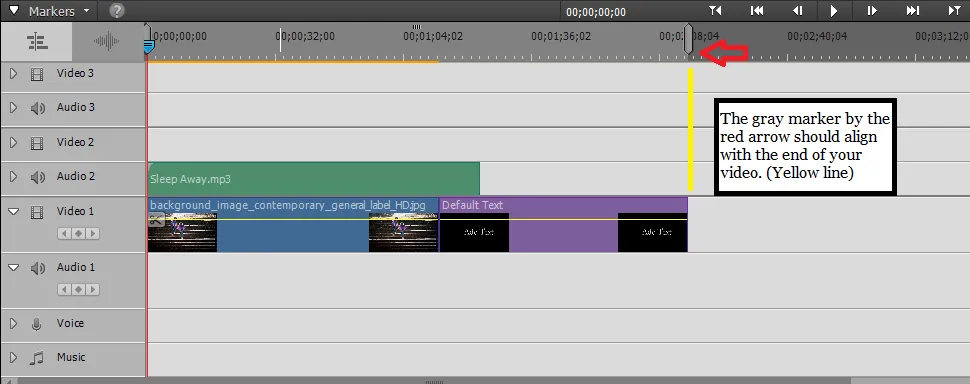Select the Default Text title clip
Image resolution: width=970 pixels, height=384 pixels.
563,225
